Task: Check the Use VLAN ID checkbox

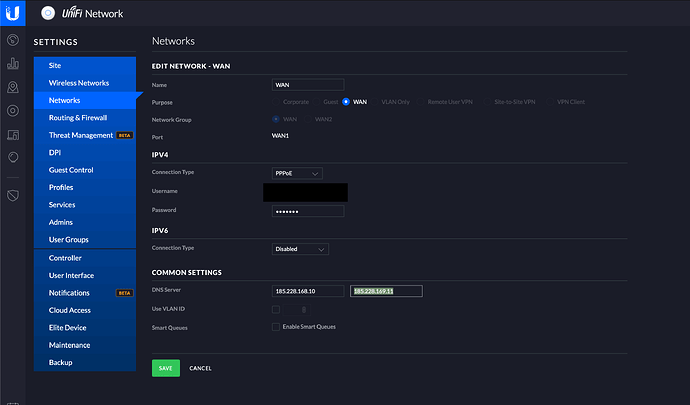Action: (276, 309)
